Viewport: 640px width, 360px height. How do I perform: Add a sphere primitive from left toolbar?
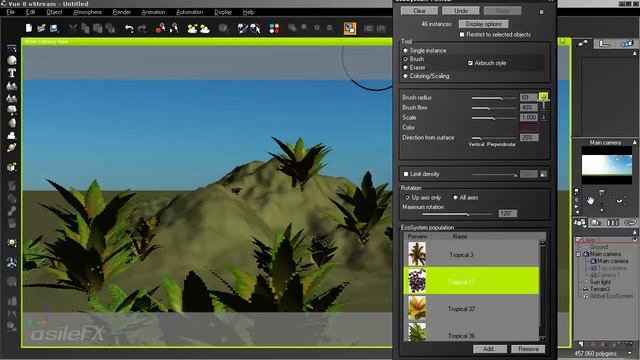[x=12, y=60]
